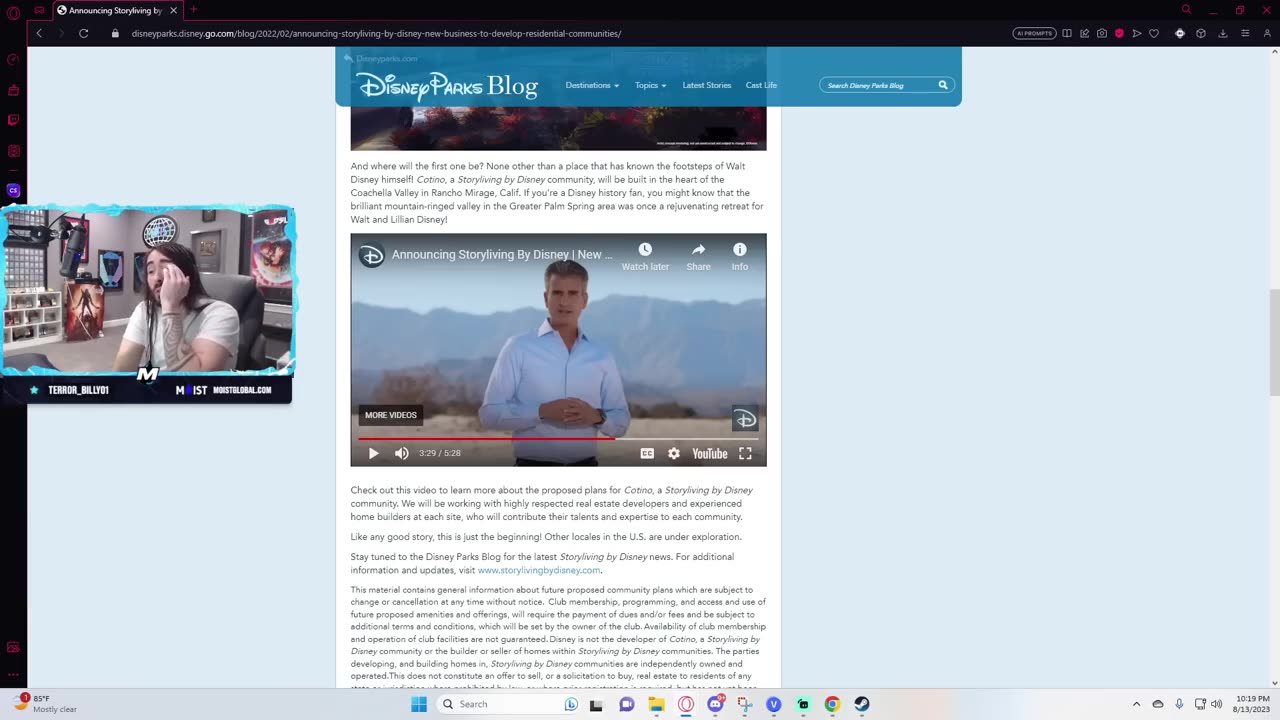Search tabs with magnifier icon
Screen dimensions: 1280x720
(x=1186, y=10)
